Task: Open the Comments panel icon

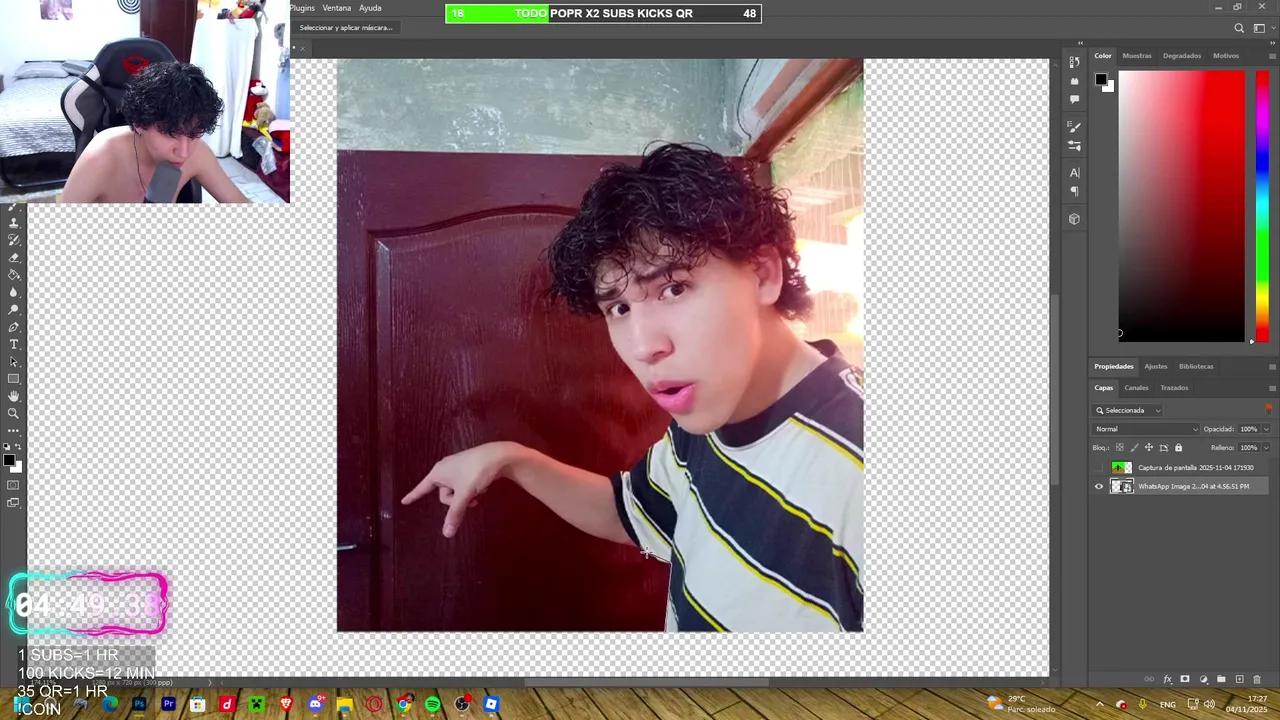Action: point(1074,99)
